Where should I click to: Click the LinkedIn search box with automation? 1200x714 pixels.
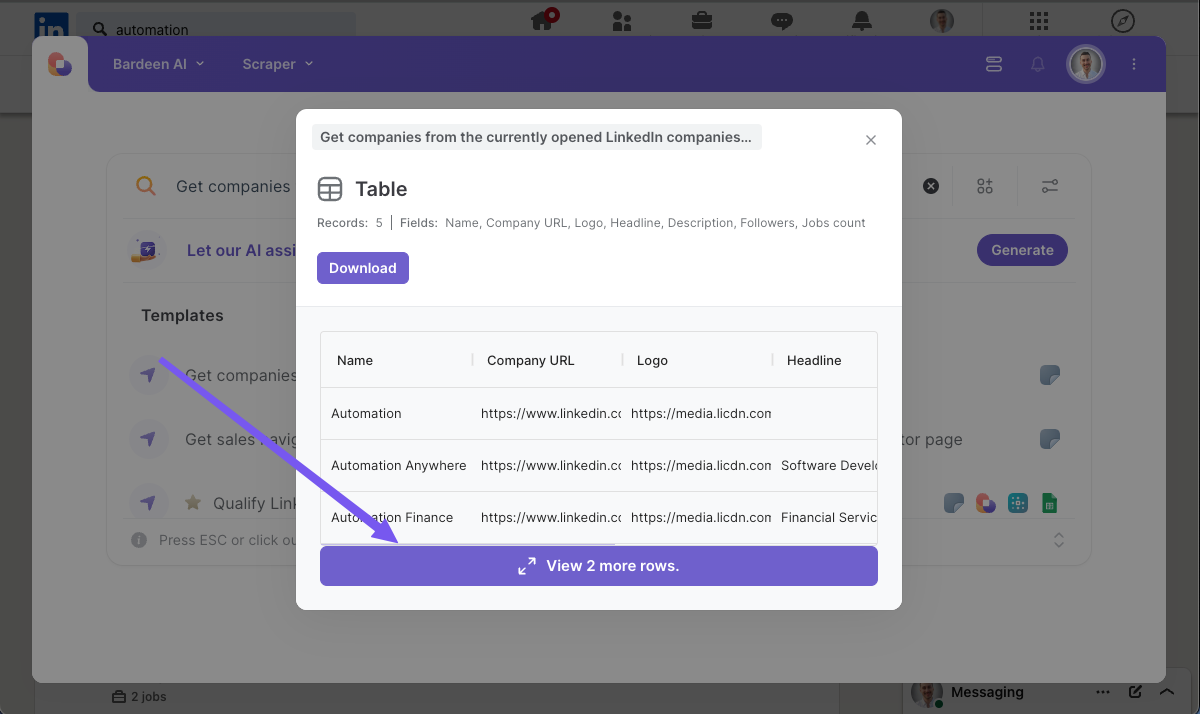click(217, 28)
